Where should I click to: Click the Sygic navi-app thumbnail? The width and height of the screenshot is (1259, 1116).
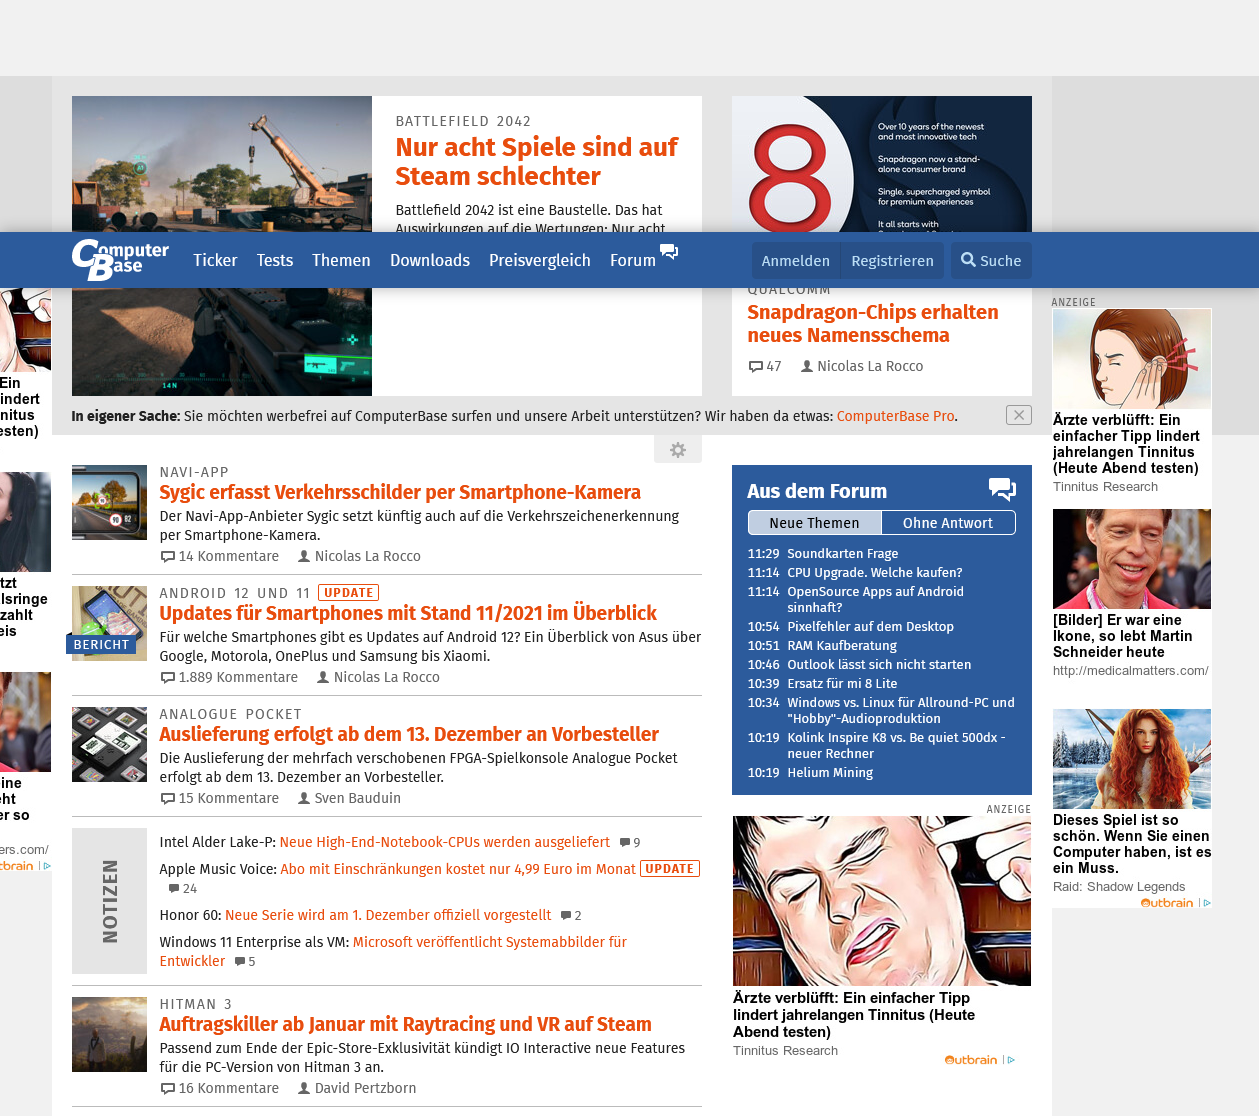click(x=109, y=502)
